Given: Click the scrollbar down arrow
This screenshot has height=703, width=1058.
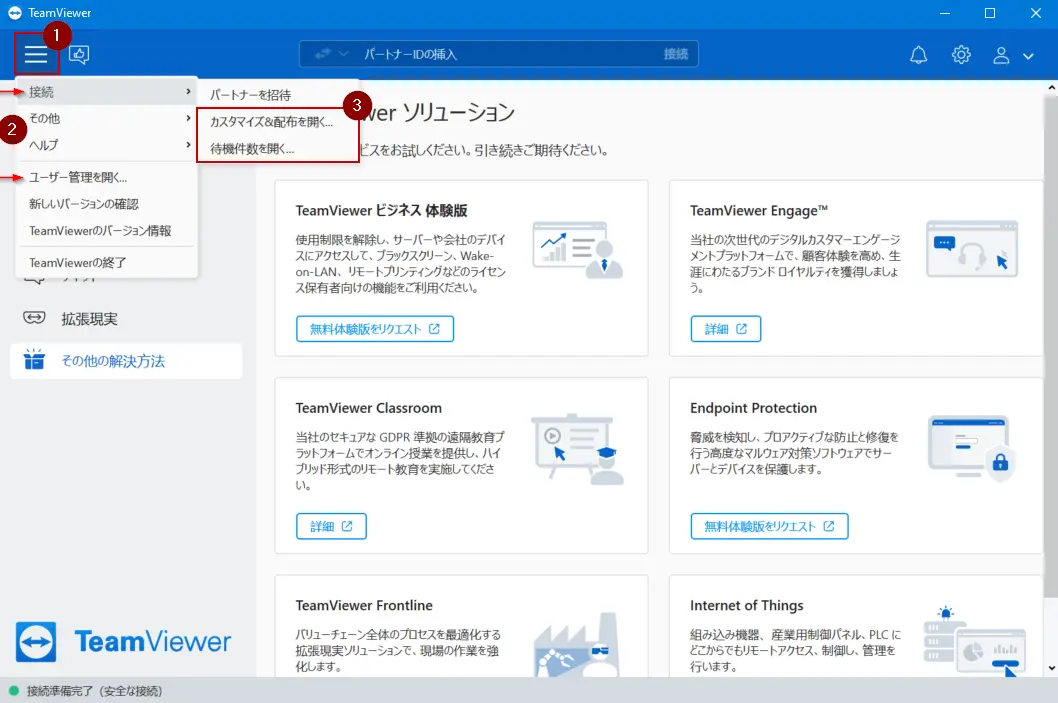Looking at the screenshot, I should (x=1051, y=668).
